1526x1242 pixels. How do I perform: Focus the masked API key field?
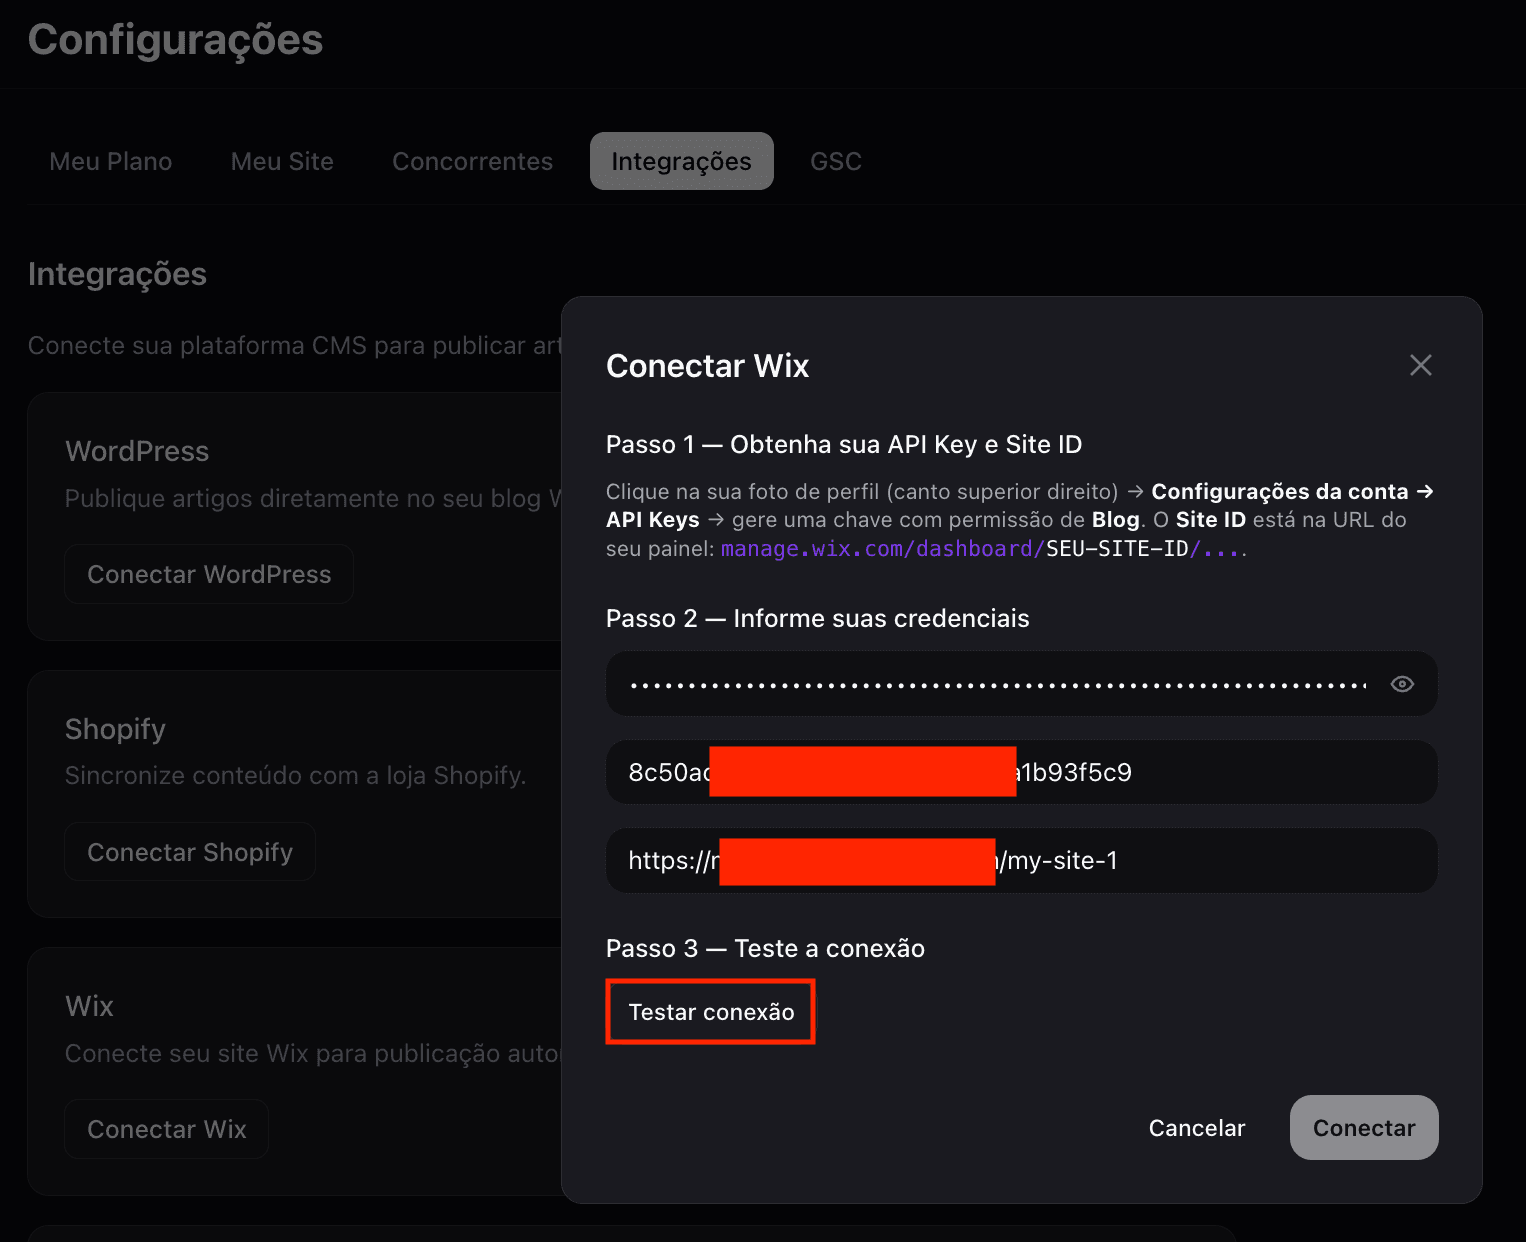coord(1021,684)
